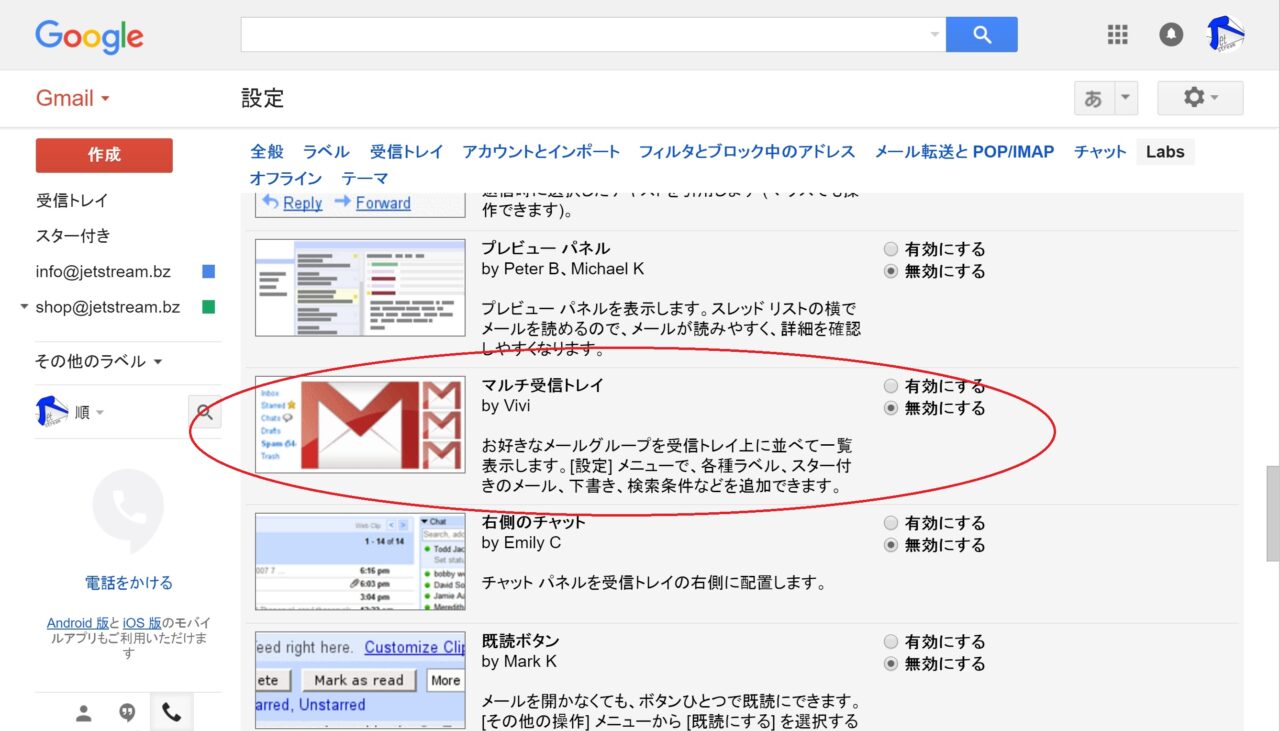
Task: Click inside the Google search text field
Action: point(585,35)
